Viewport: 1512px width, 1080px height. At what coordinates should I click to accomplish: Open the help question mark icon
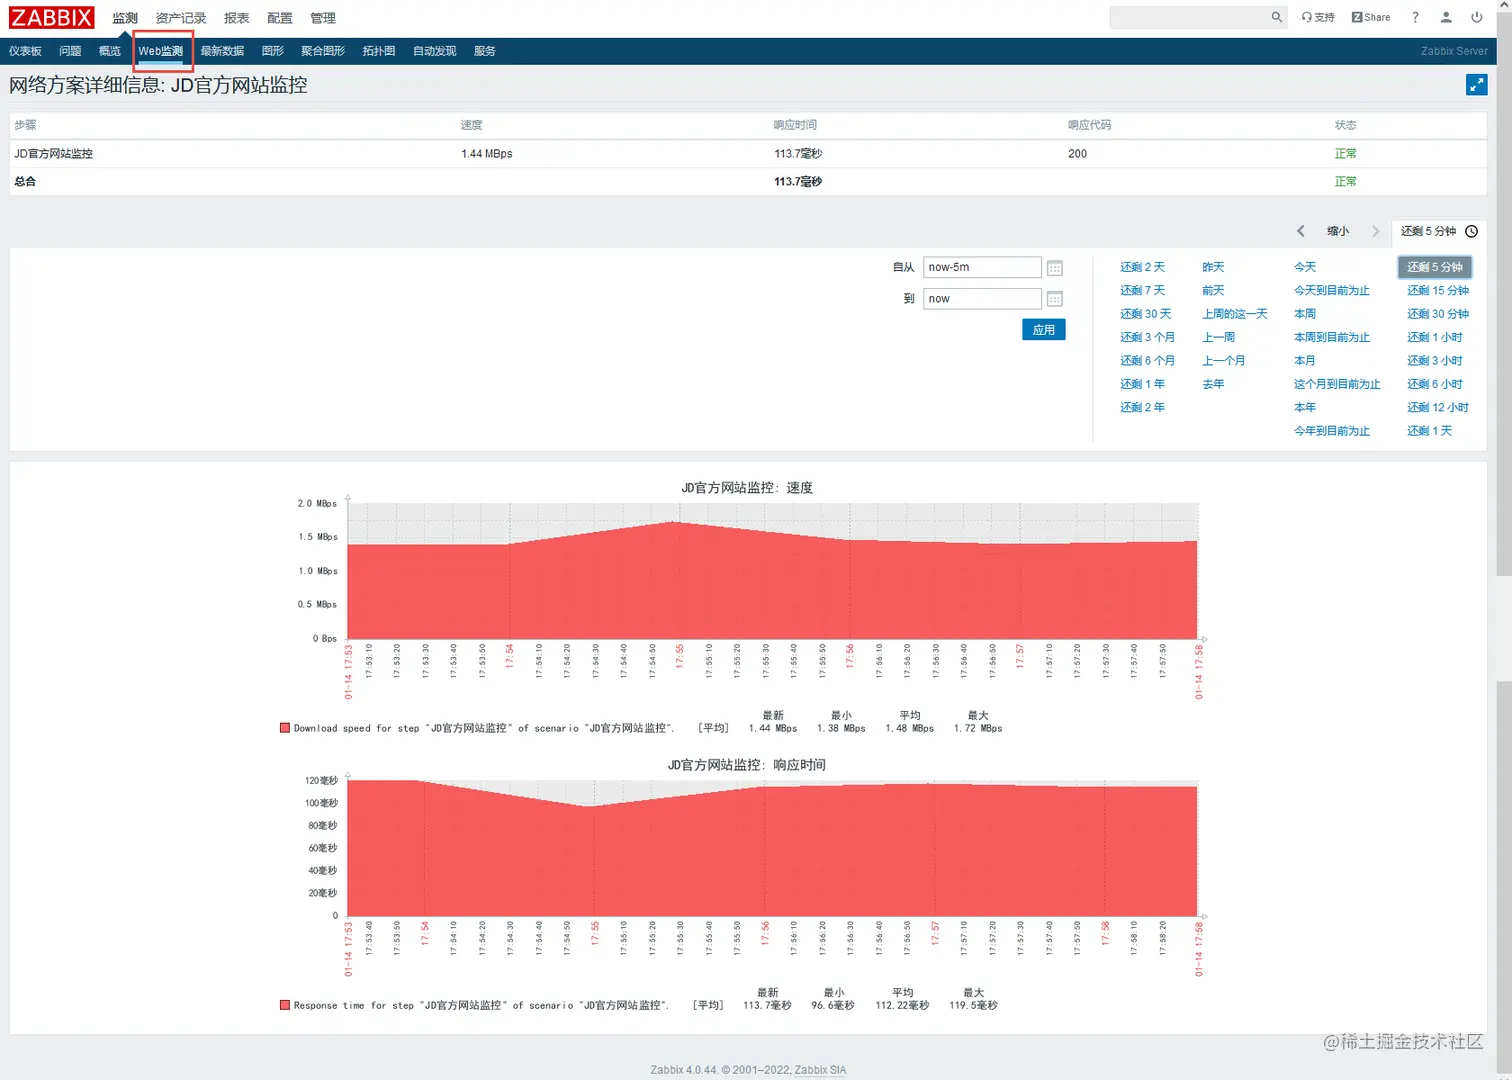coord(1415,17)
